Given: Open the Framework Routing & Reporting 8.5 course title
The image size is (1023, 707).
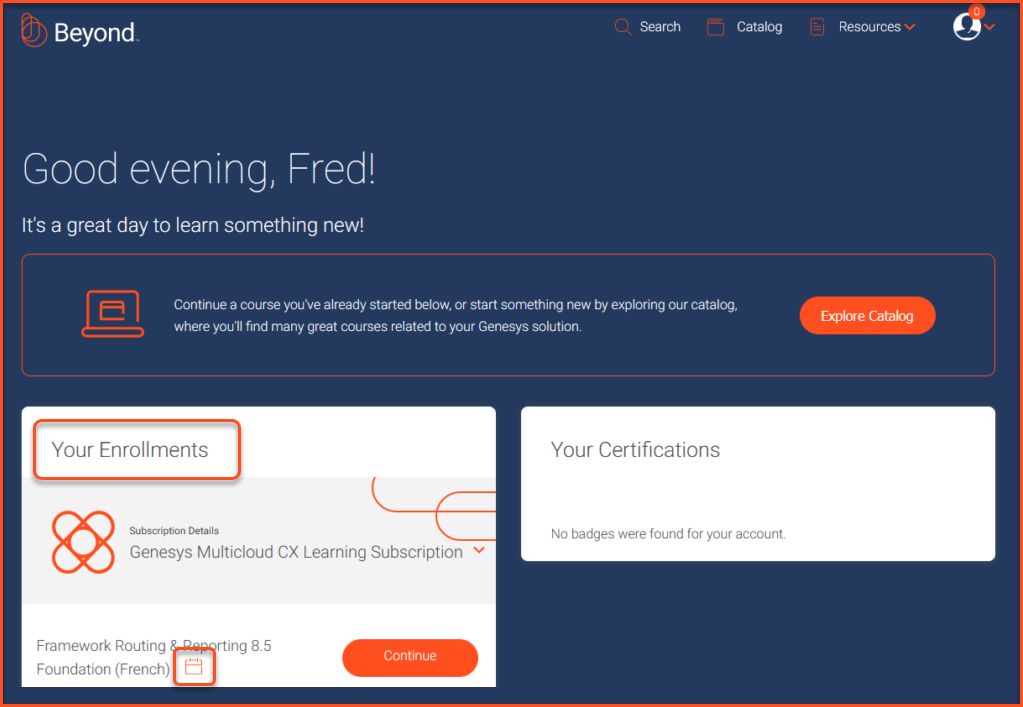Looking at the screenshot, I should click(153, 647).
